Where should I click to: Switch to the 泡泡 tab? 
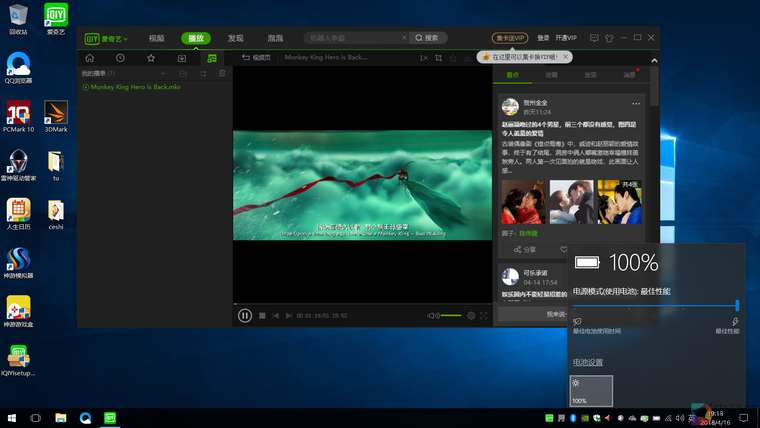[x=275, y=38]
